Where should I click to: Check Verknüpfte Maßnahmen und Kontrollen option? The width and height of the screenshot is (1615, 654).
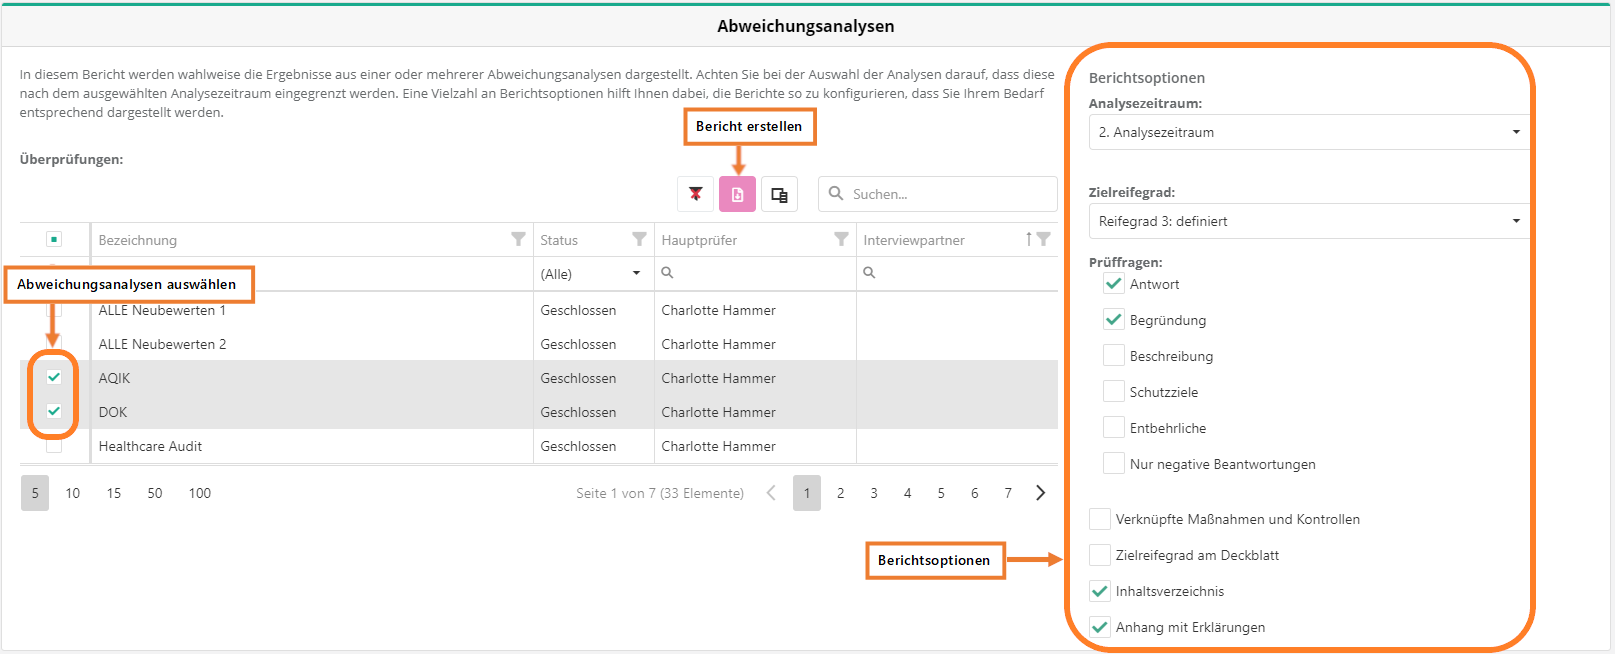coord(1099,519)
